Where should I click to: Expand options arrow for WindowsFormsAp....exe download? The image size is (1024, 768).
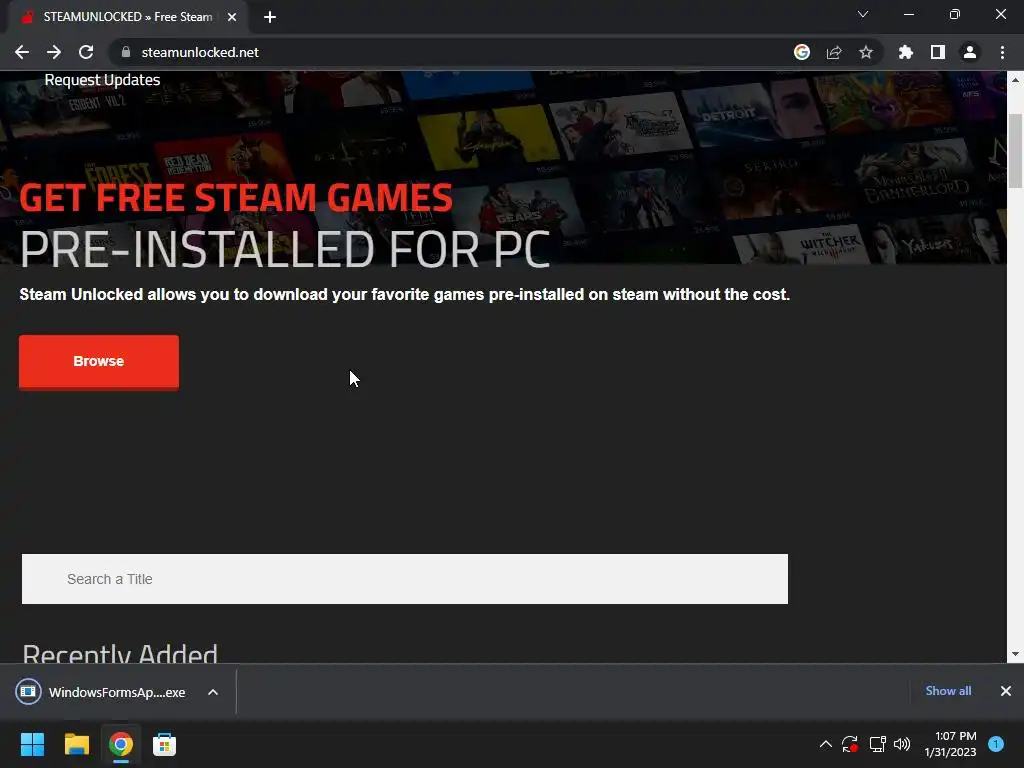(213, 692)
